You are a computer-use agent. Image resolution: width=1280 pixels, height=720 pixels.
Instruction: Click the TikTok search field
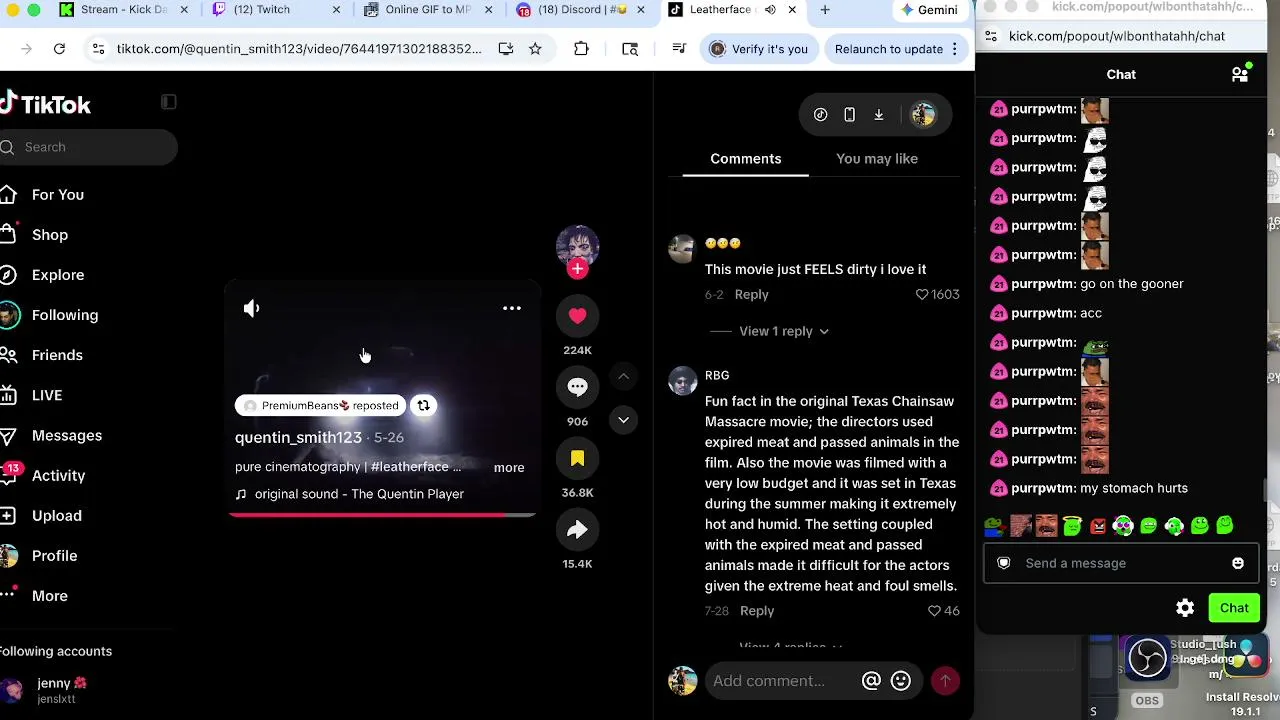point(90,147)
